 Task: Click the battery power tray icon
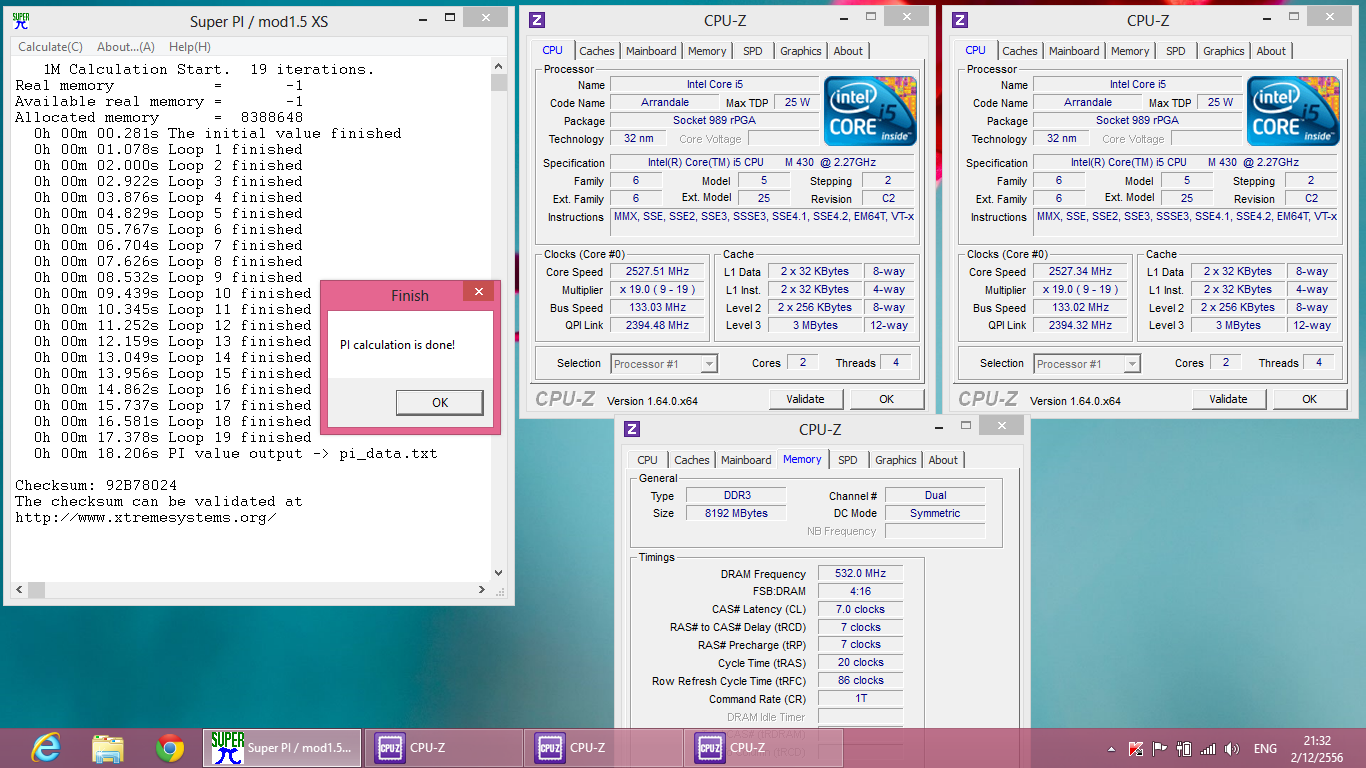click(x=1184, y=749)
